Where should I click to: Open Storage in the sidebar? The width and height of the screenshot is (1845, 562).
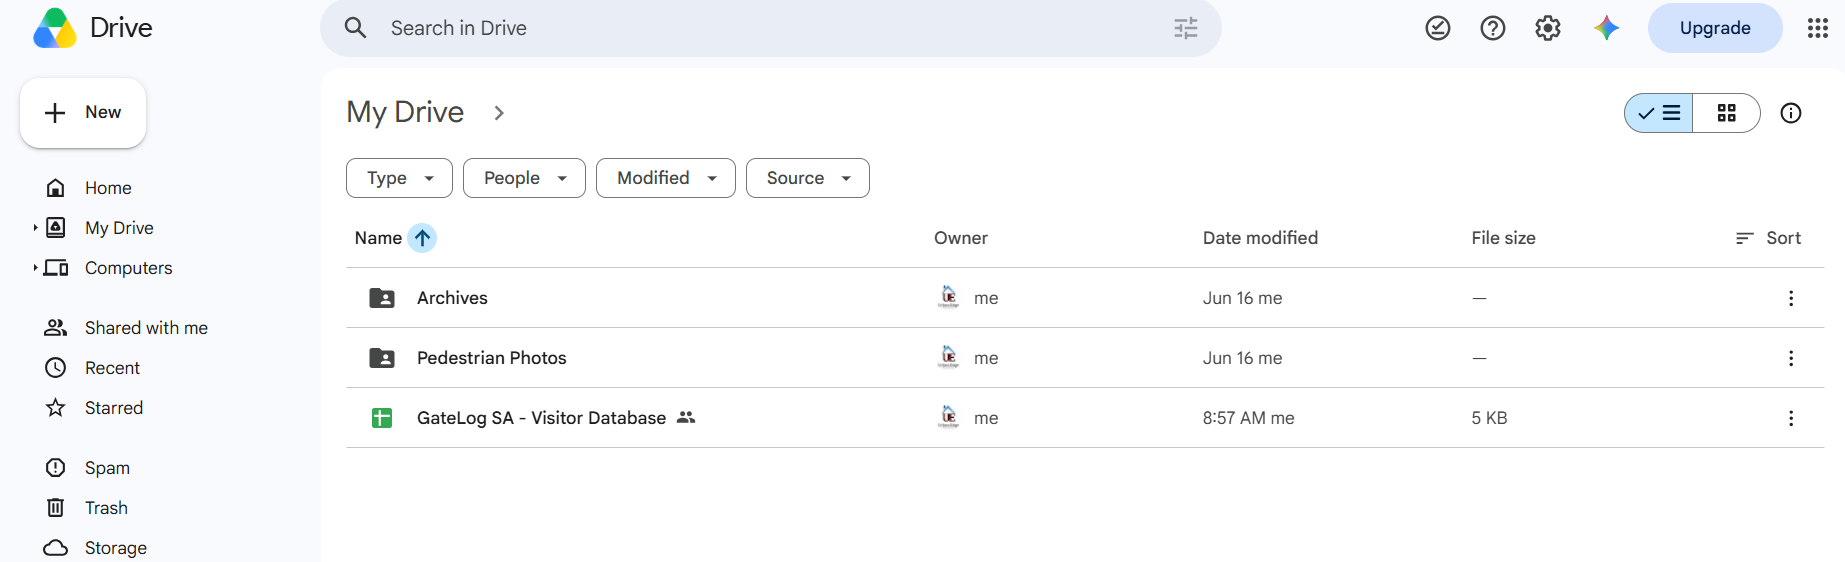tap(115, 548)
